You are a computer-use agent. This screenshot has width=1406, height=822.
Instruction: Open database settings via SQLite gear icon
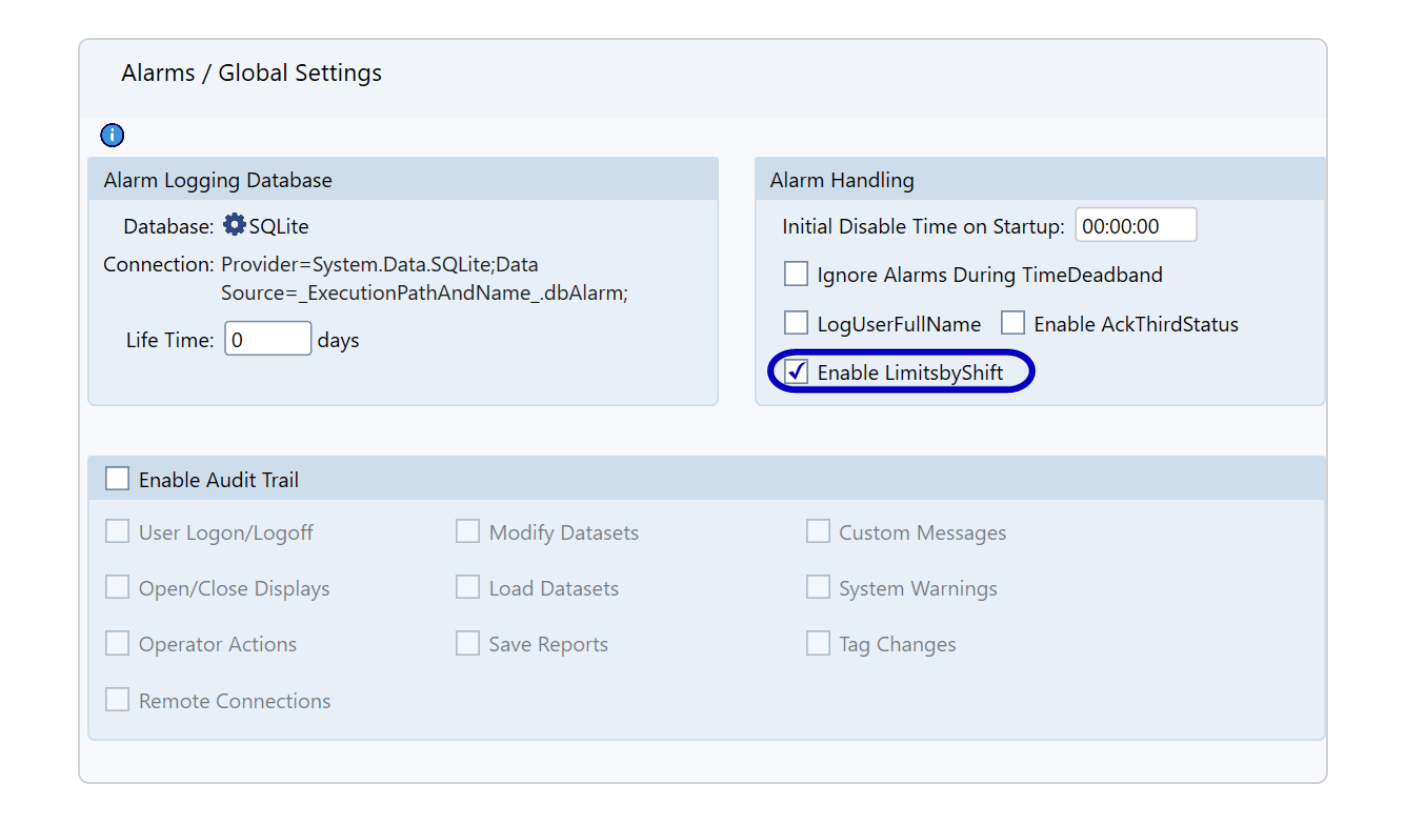click(x=234, y=225)
